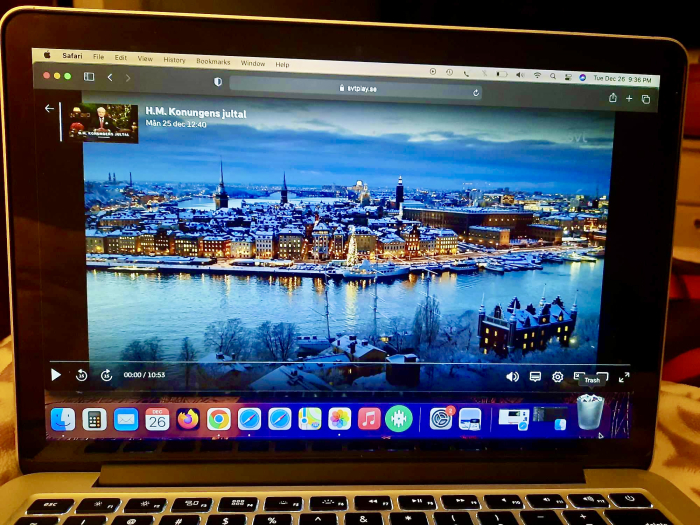Image resolution: width=700 pixels, height=525 pixels.
Task: Open Spotlight search
Action: click(553, 76)
